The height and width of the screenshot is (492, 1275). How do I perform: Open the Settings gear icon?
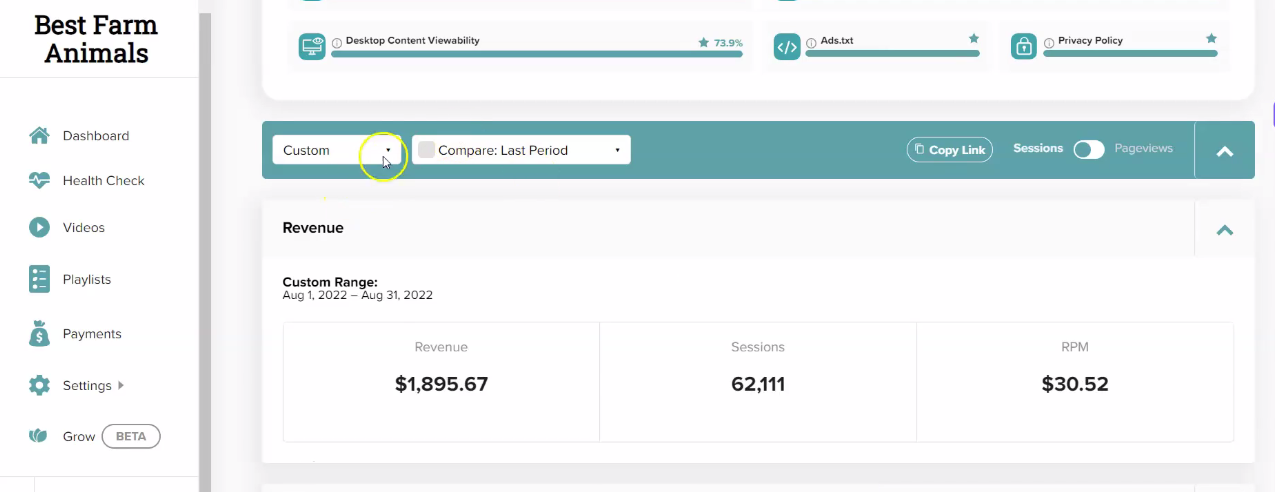tap(39, 385)
